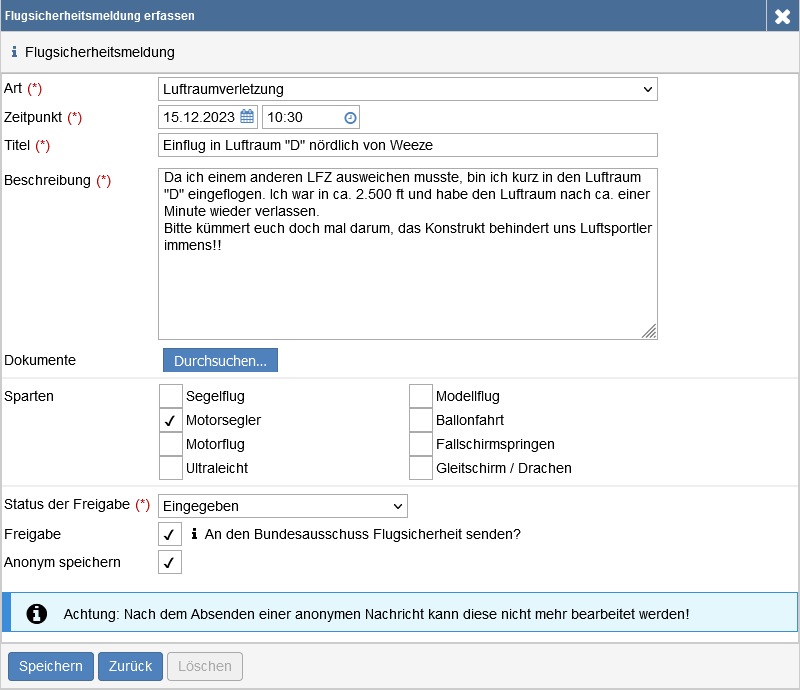
Task: Click the clock icon in time field
Action: 350,118
